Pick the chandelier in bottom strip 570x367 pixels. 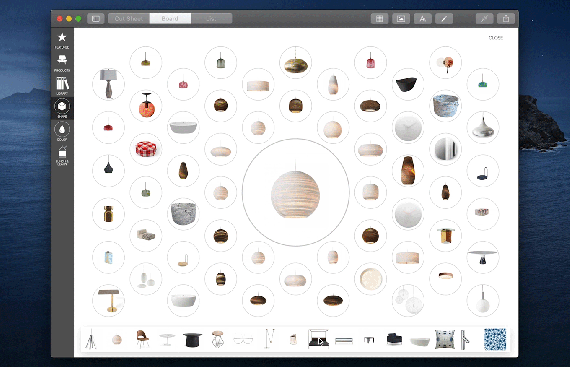point(217,339)
